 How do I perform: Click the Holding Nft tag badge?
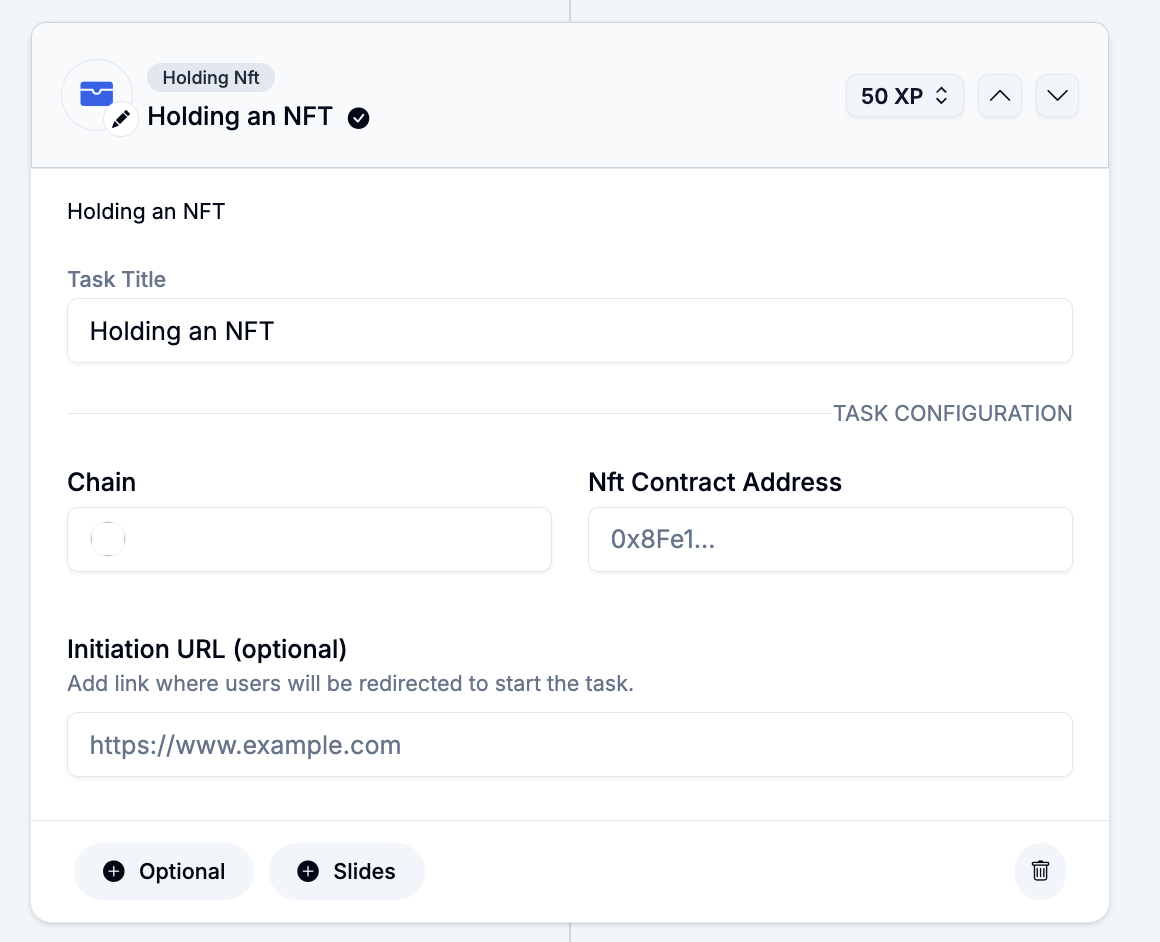pos(211,77)
